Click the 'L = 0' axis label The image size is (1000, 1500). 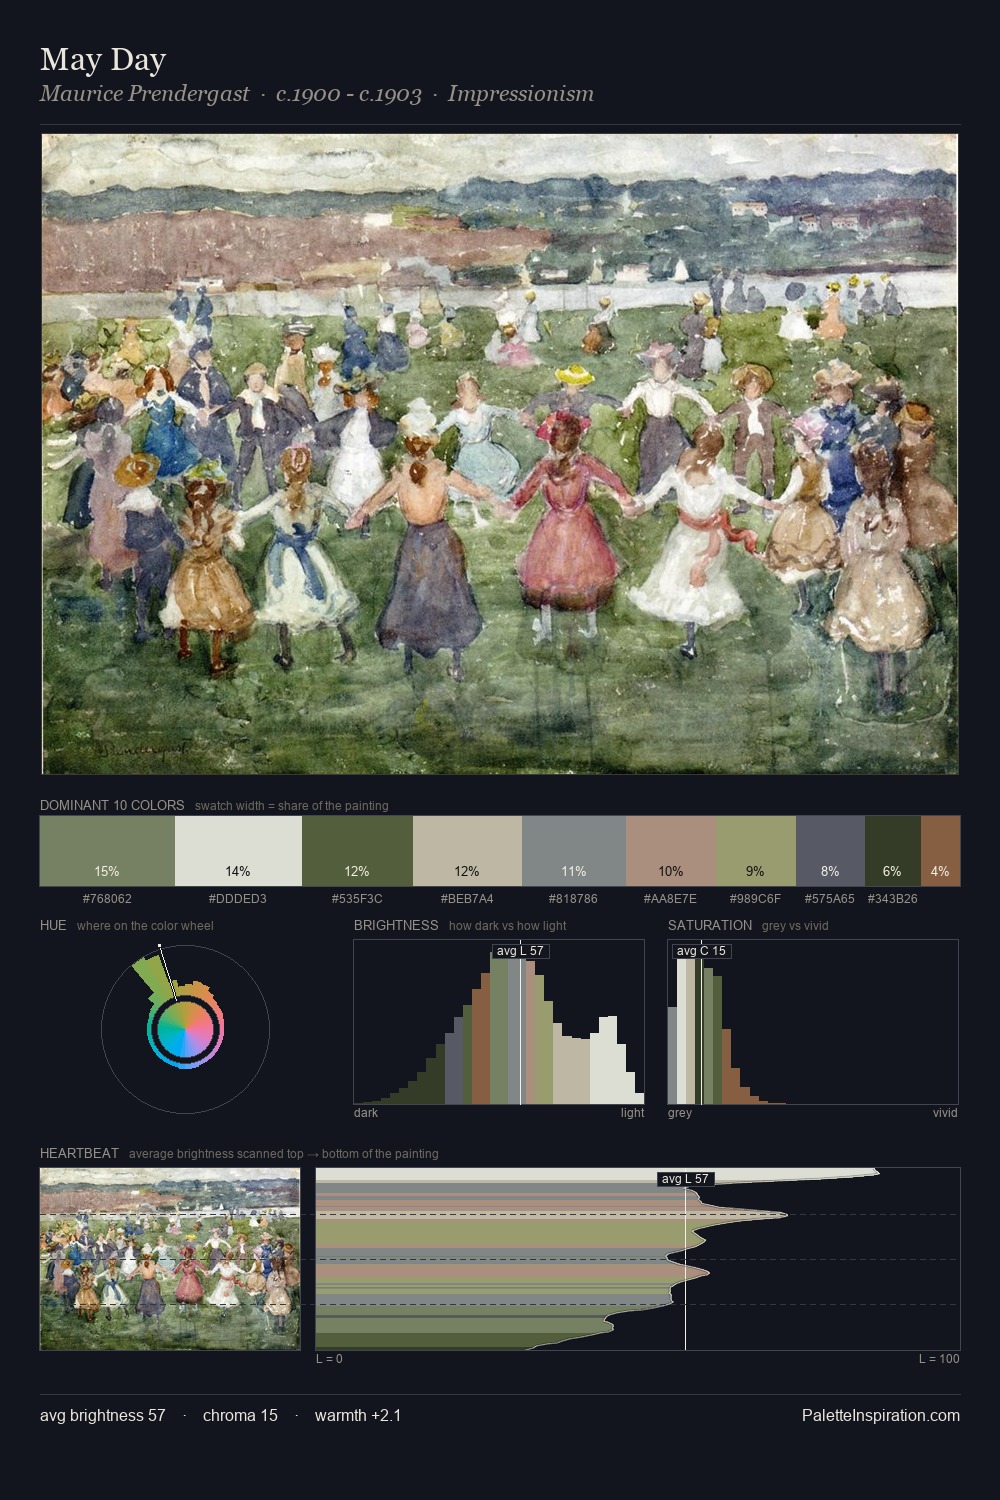[330, 1359]
